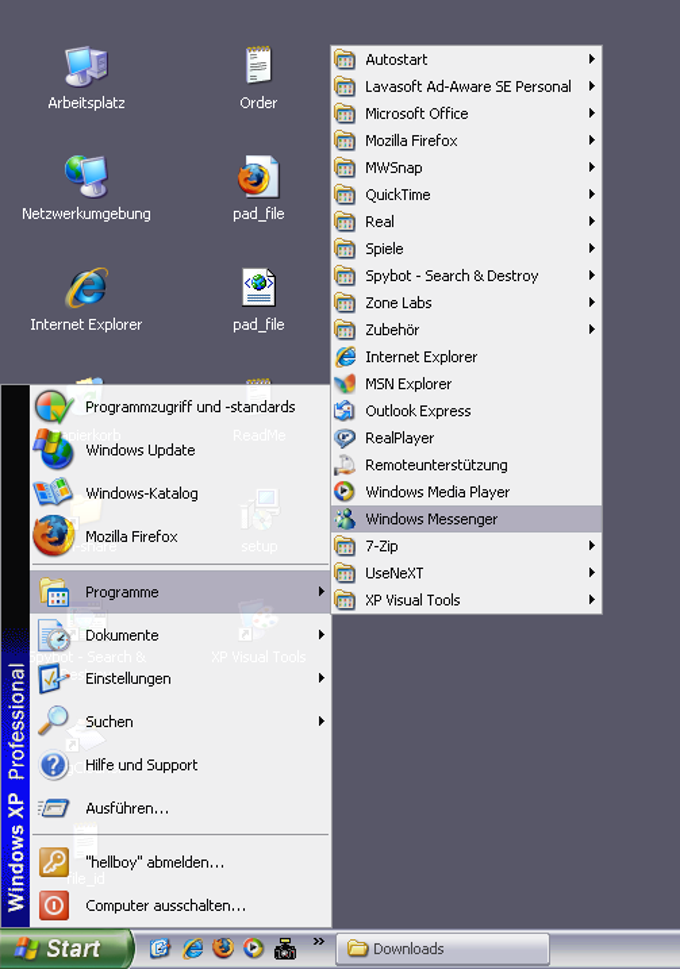Open the XP Visual Tools program folder
Screen dimensions: 680x969
[x=466, y=600]
